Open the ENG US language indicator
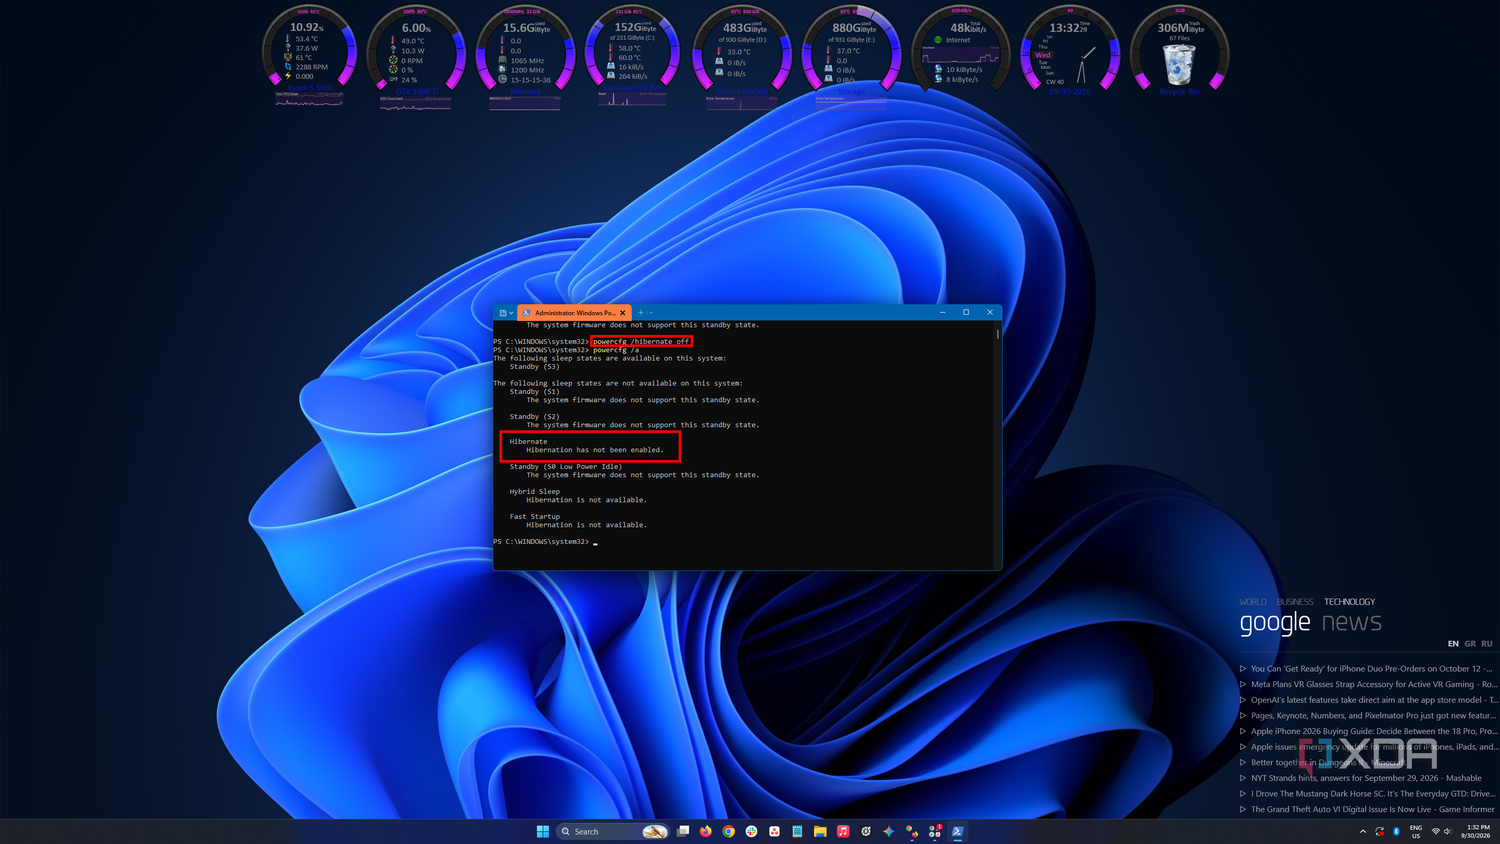The width and height of the screenshot is (1500, 844). pyautogui.click(x=1416, y=831)
